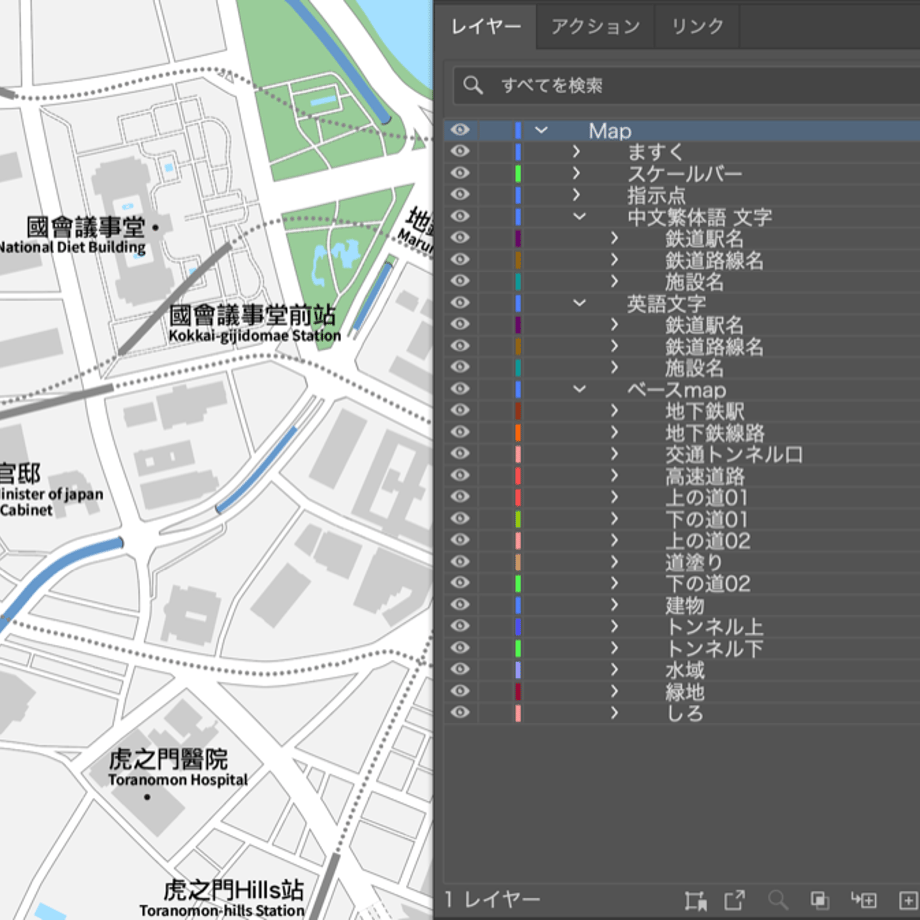Hide the 中文繁体語 文字 group
The width and height of the screenshot is (920, 920).
(x=460, y=216)
